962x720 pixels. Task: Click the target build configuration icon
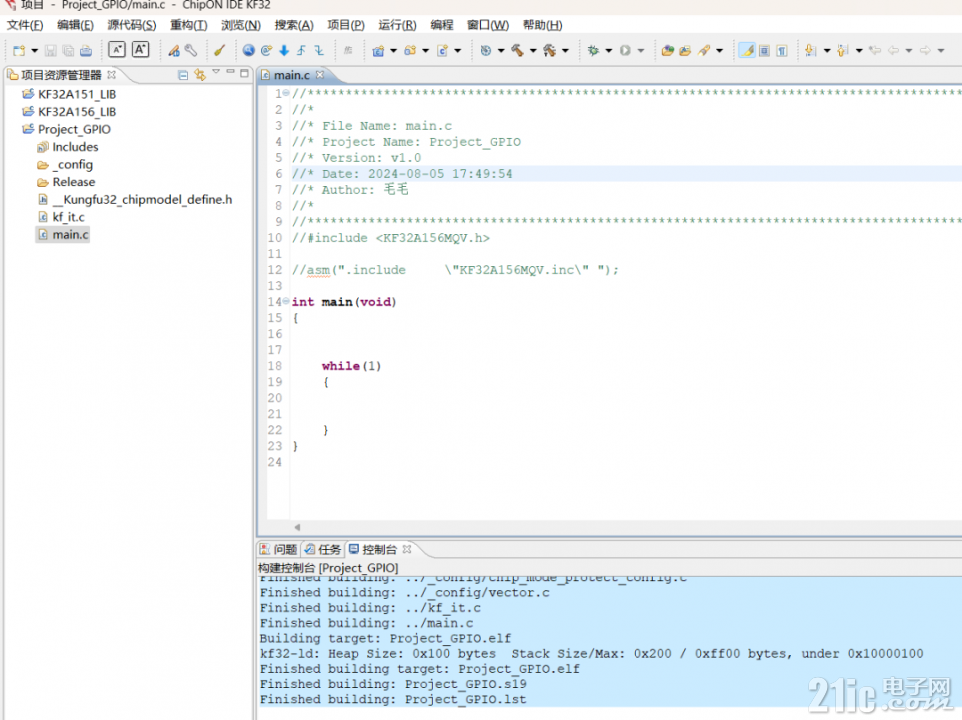click(x=485, y=50)
